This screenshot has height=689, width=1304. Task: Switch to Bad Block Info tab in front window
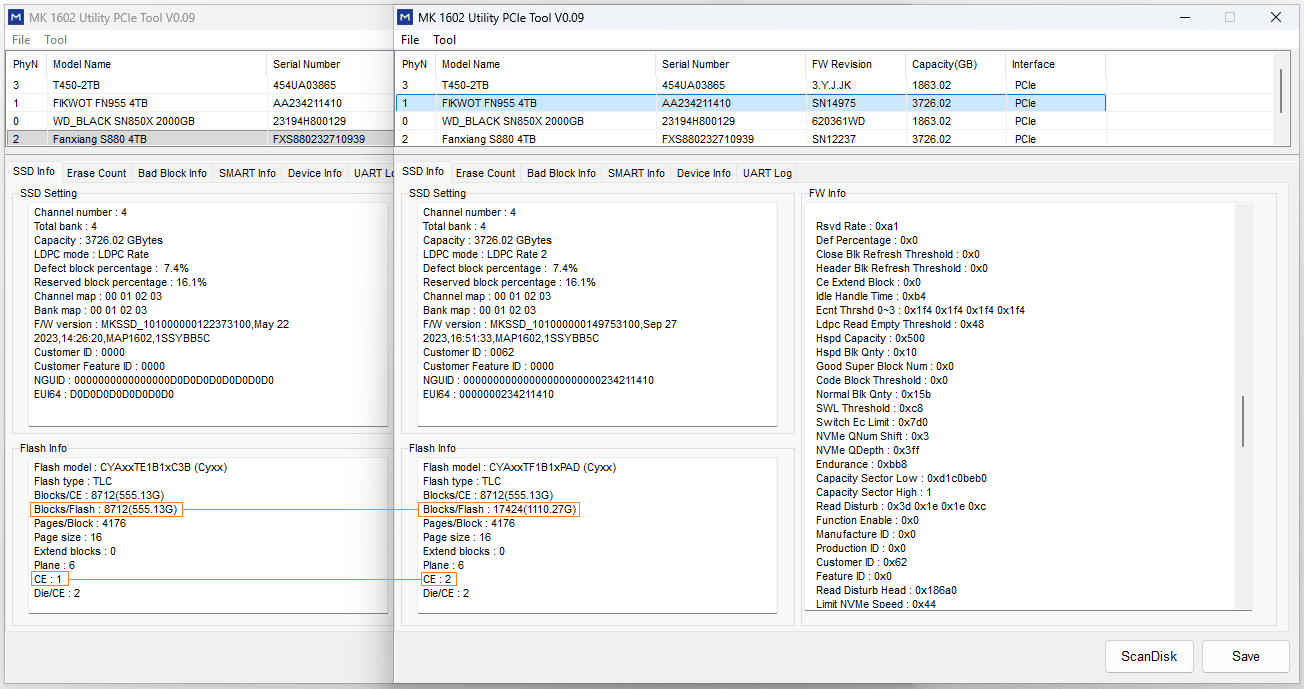tap(561, 173)
